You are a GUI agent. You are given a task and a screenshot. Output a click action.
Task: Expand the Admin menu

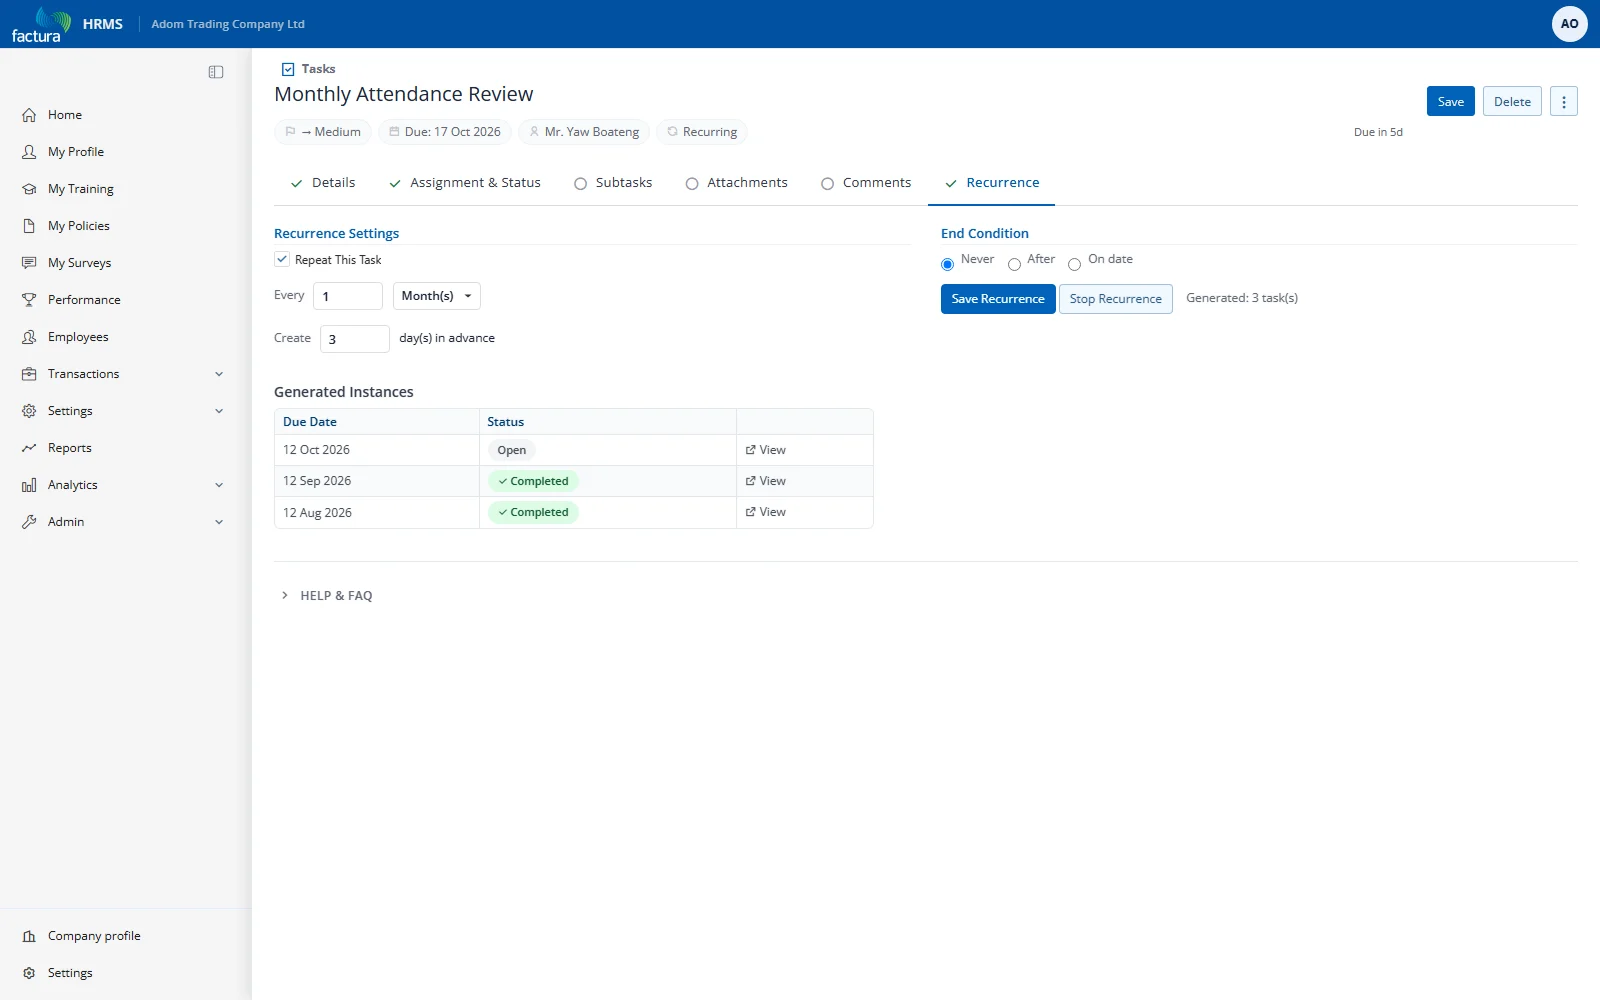click(x=125, y=522)
